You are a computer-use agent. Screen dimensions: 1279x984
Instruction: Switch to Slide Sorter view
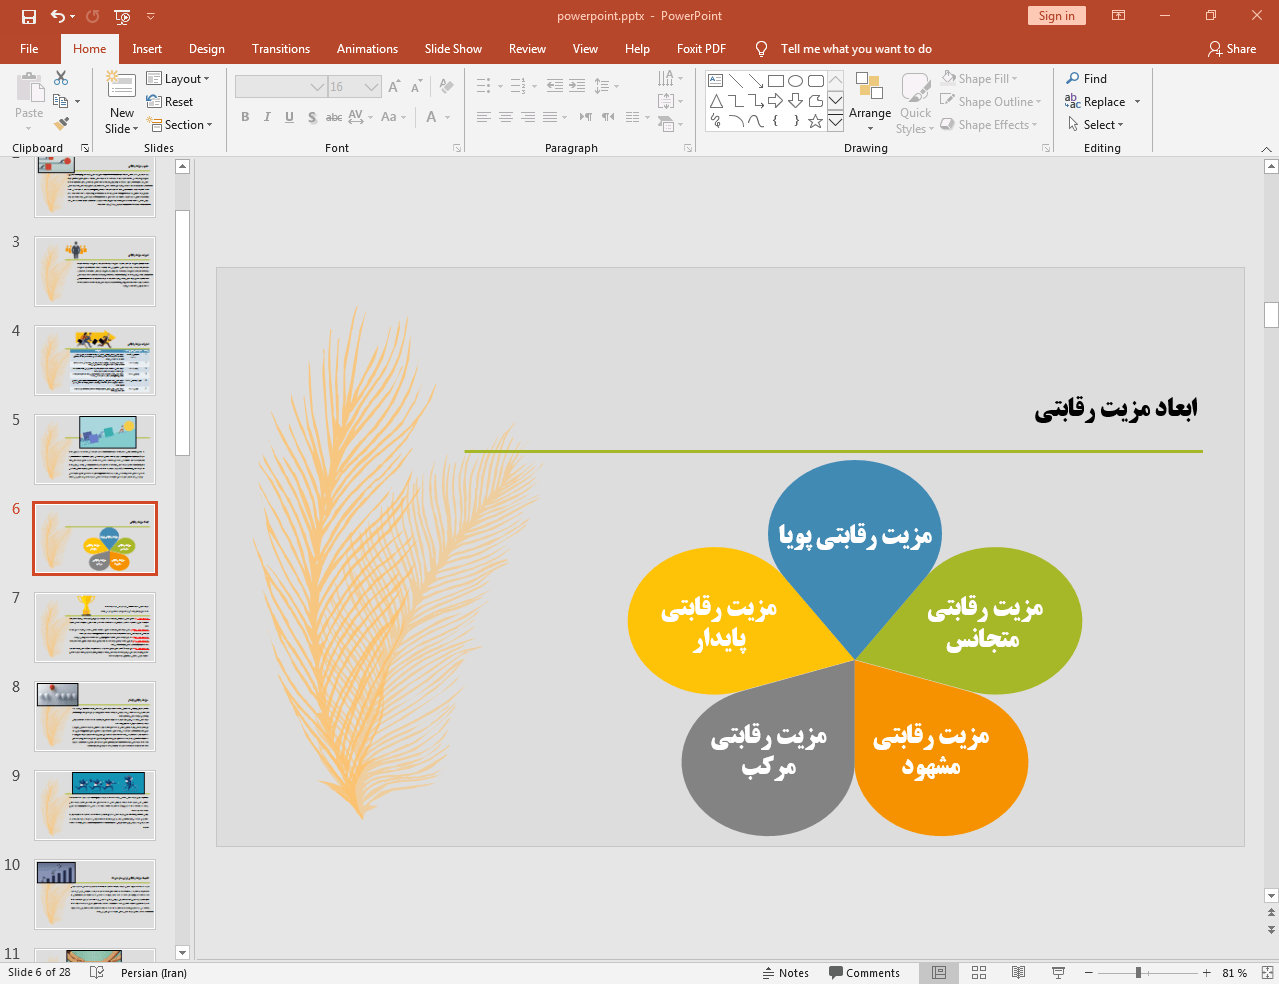pyautogui.click(x=979, y=973)
